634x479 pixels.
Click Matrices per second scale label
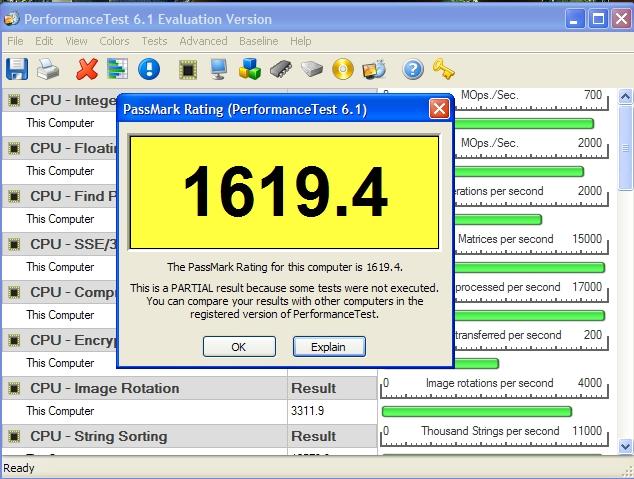click(x=505, y=239)
